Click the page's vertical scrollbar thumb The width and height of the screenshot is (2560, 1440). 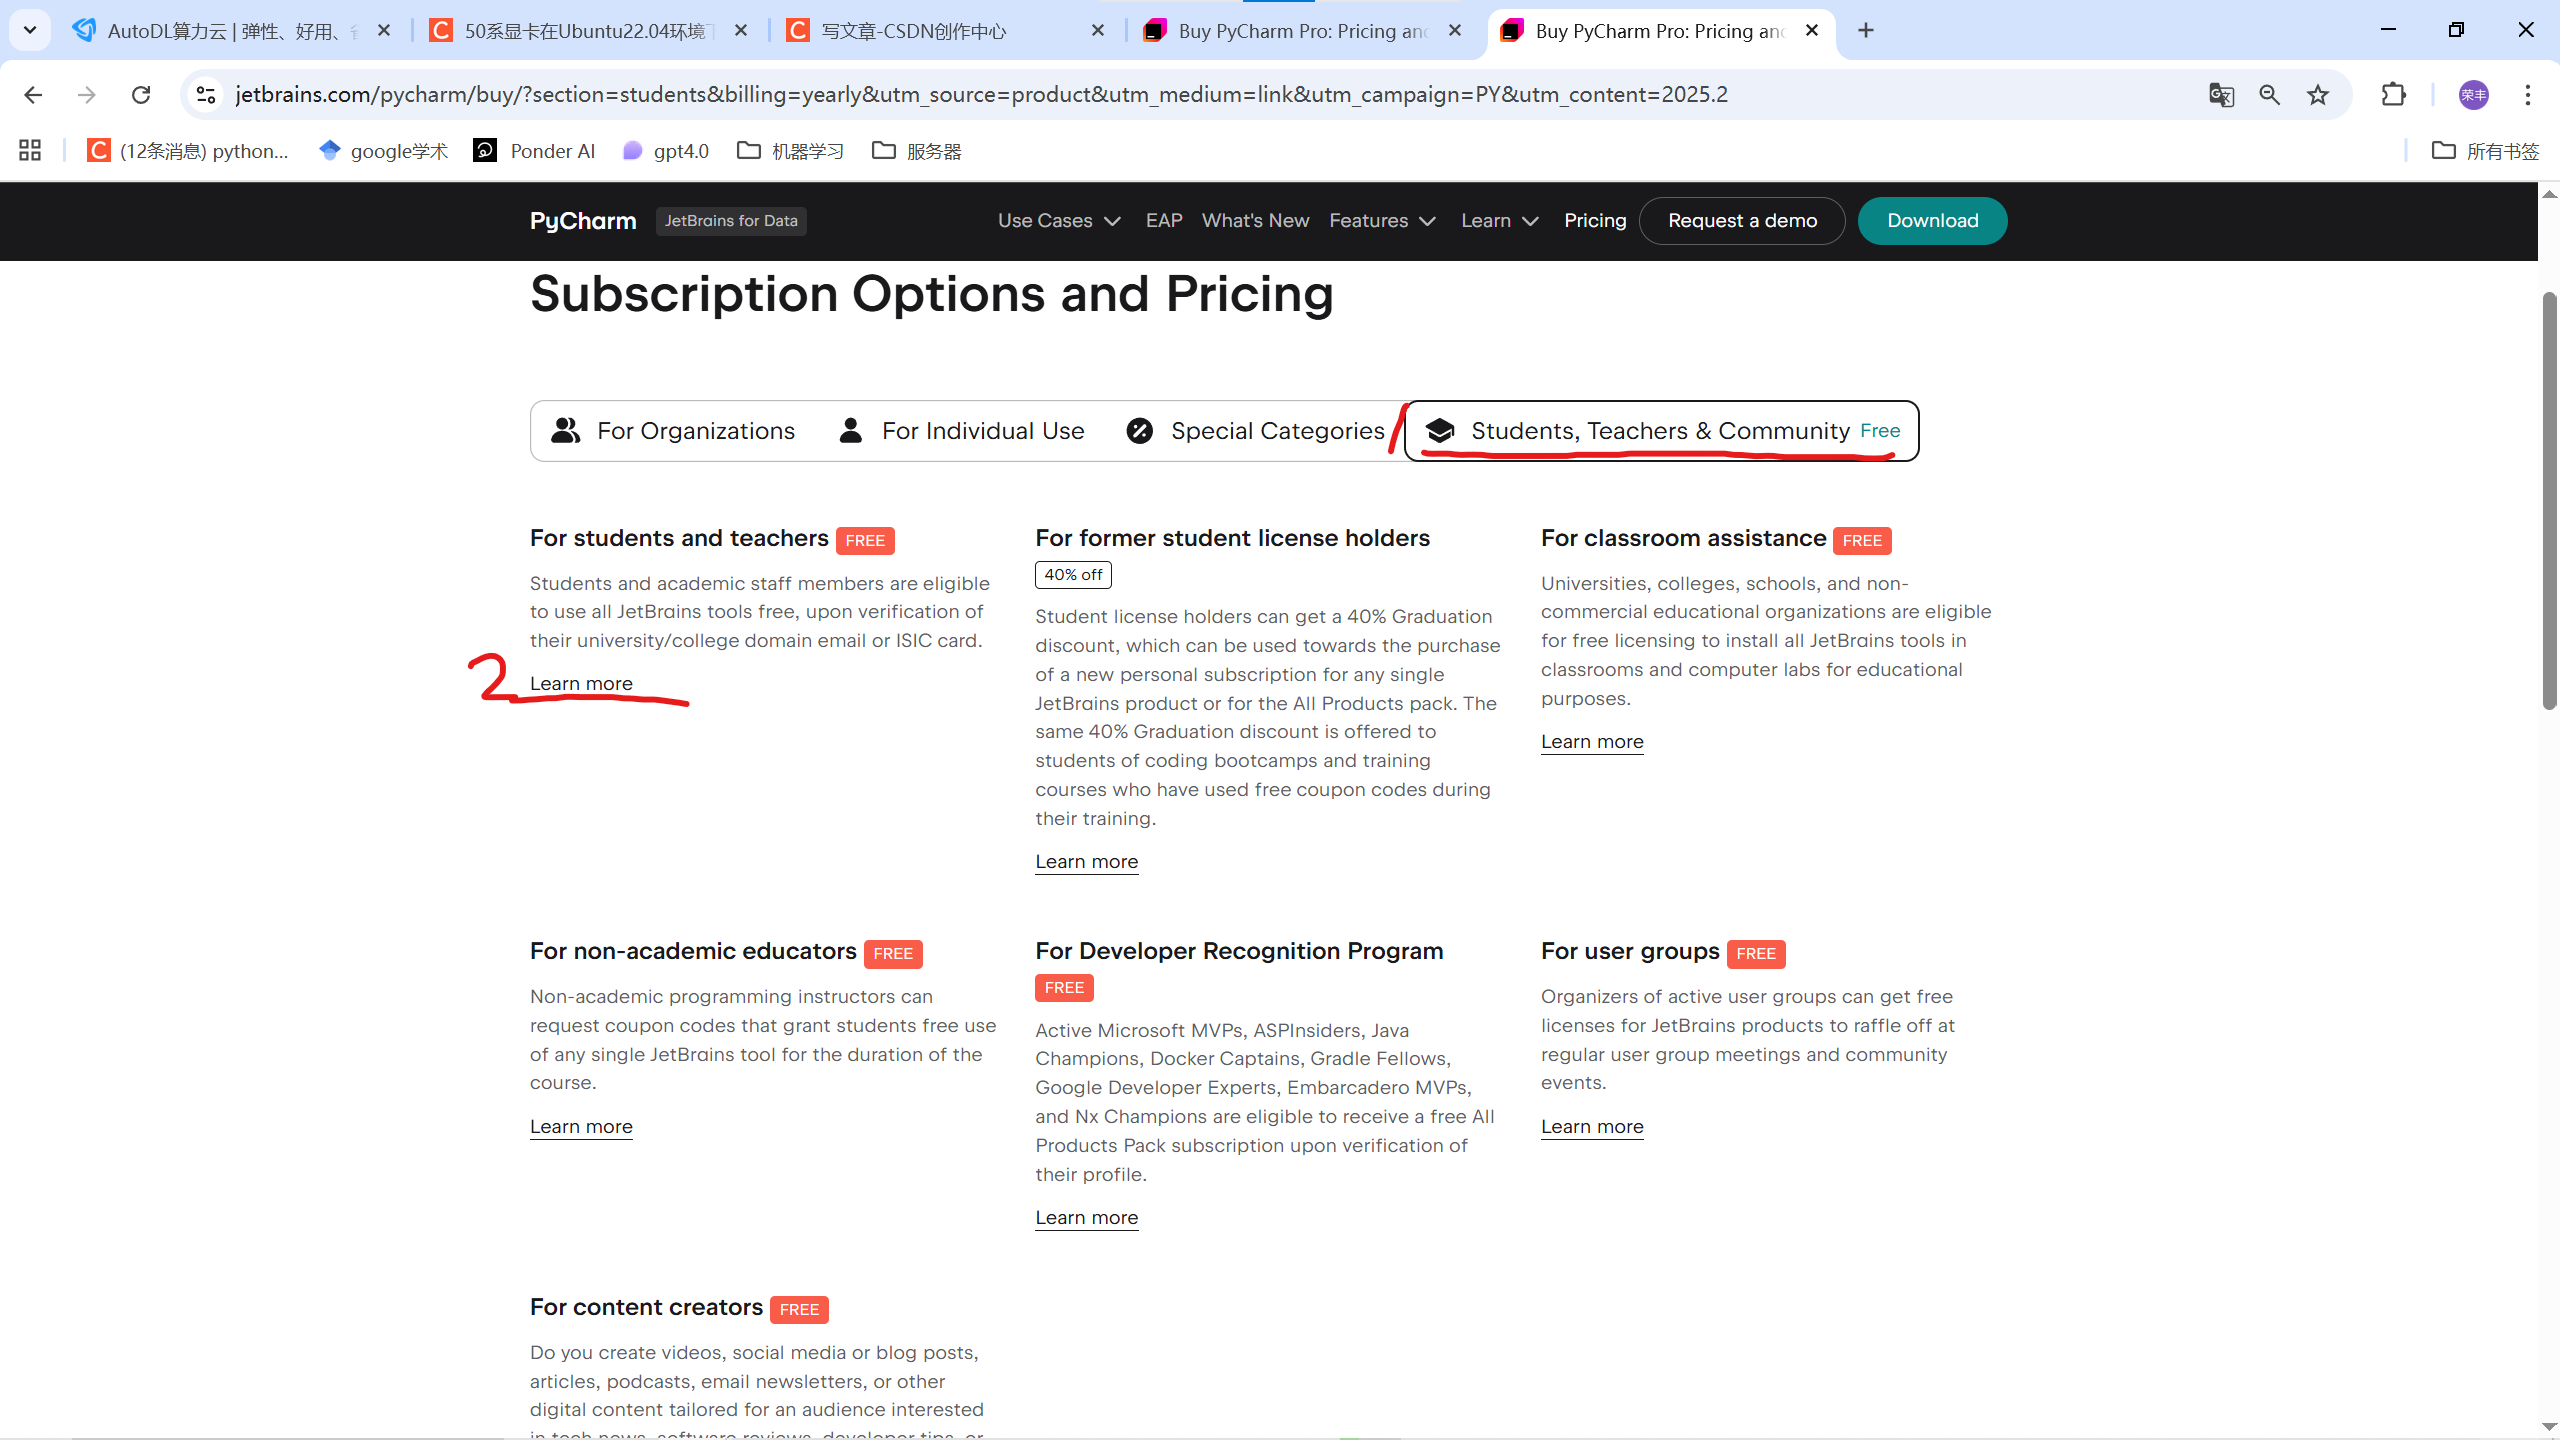pos(2549,500)
